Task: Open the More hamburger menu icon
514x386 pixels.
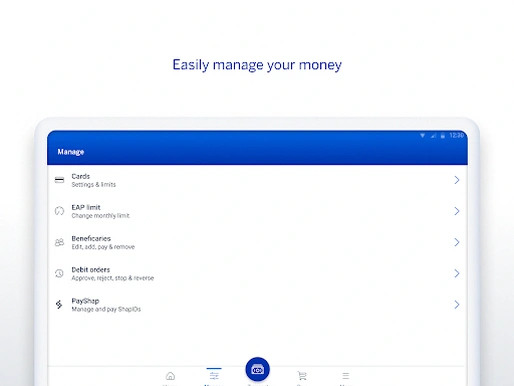Action: pos(346,376)
